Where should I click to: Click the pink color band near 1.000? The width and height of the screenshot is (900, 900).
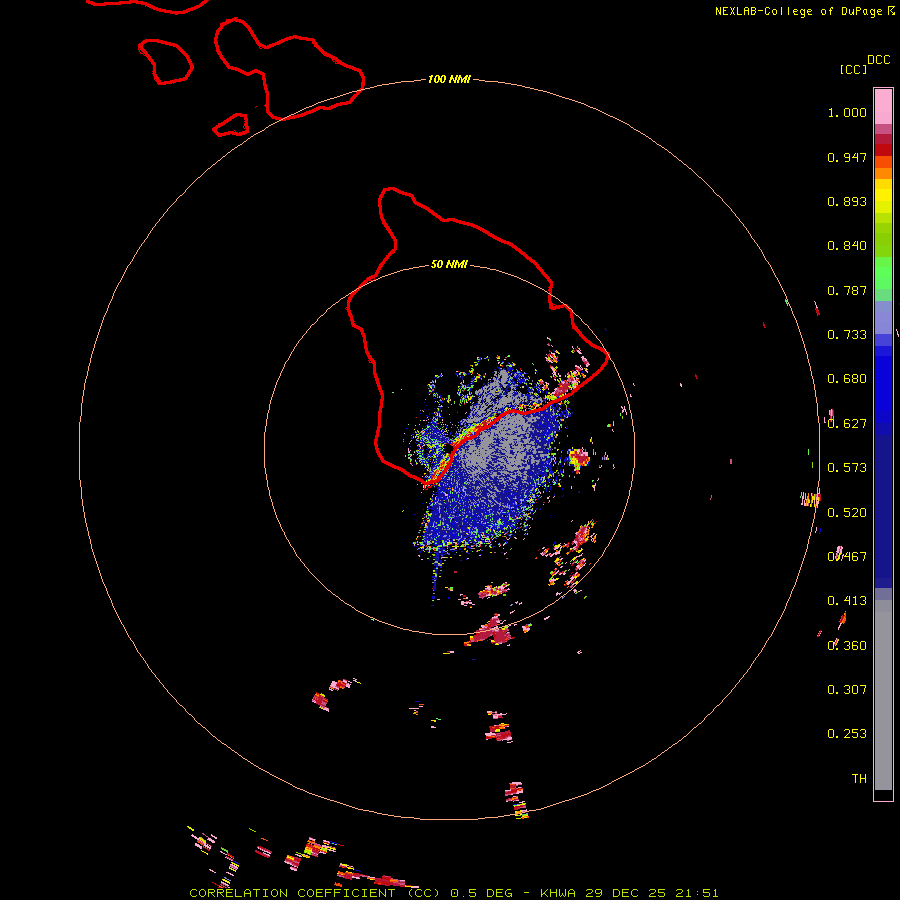[883, 106]
